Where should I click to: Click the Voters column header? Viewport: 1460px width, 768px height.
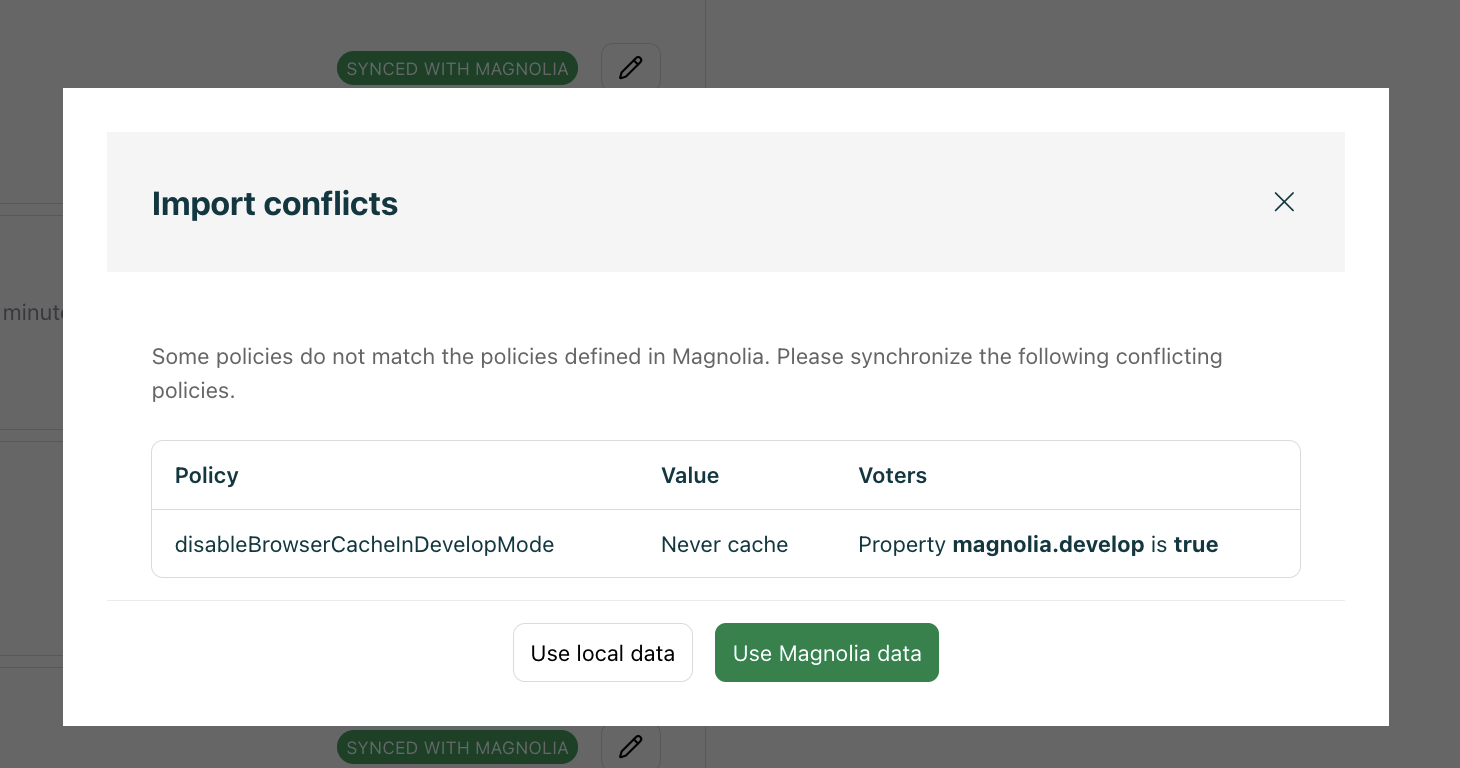point(893,475)
